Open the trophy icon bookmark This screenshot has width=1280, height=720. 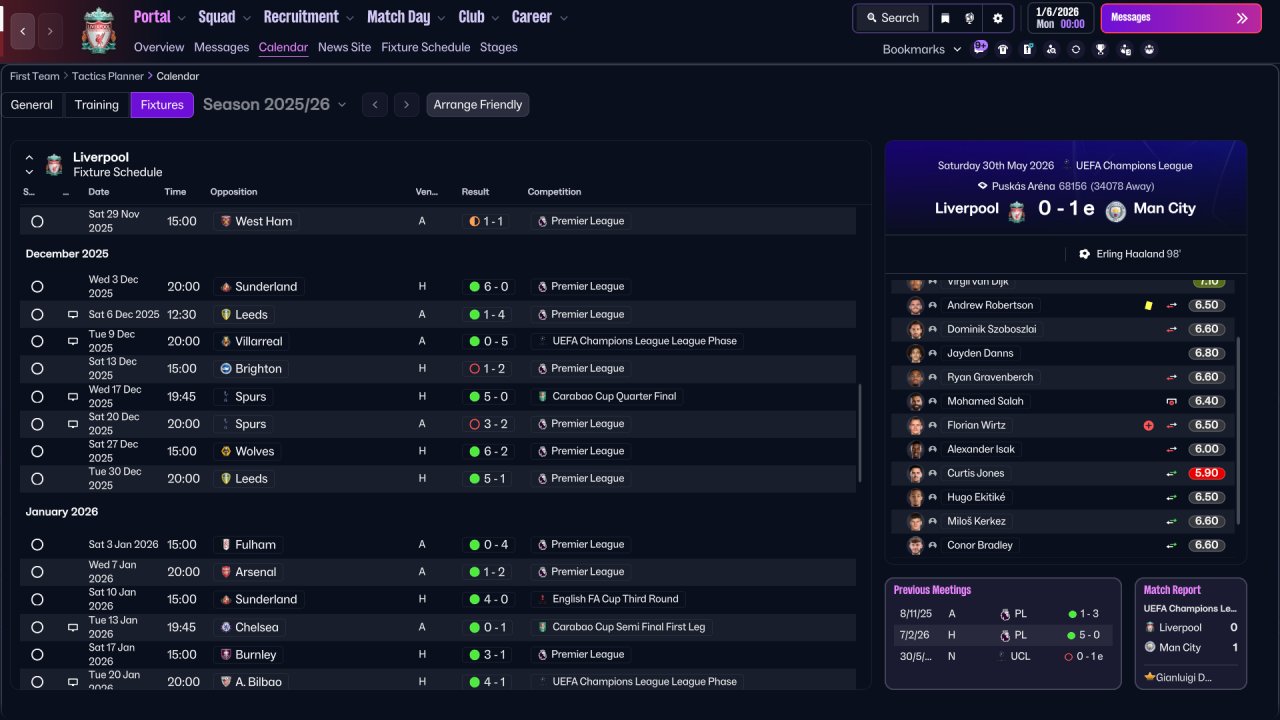click(x=1100, y=49)
